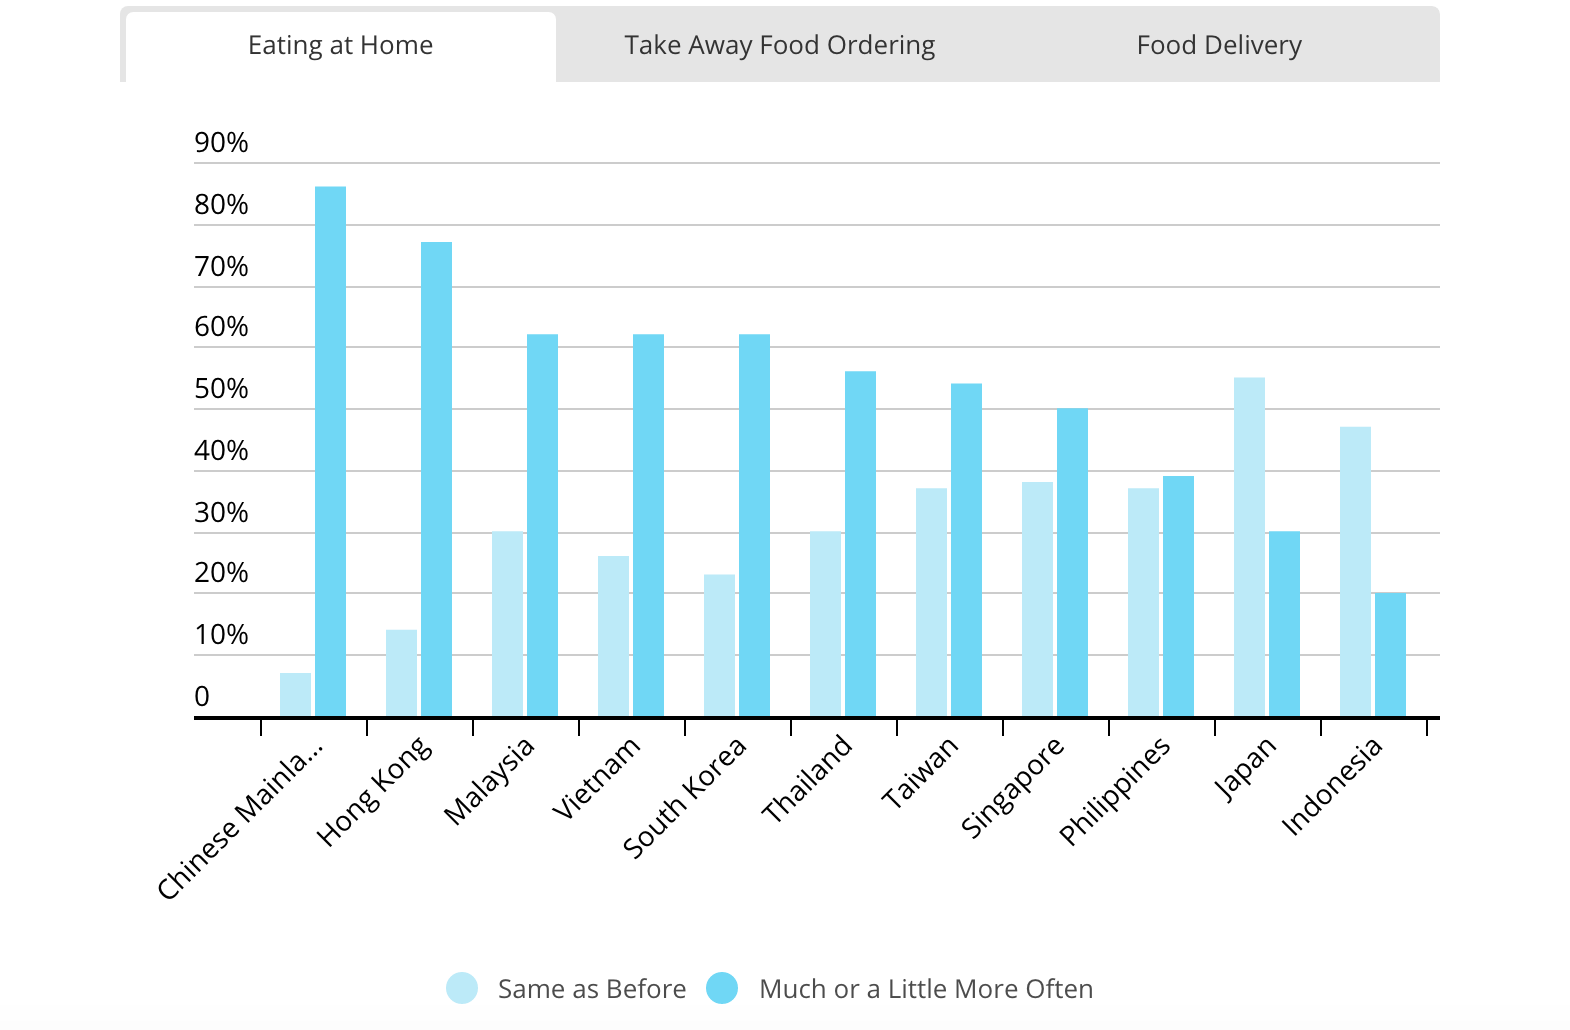The image size is (1570, 1030).
Task: Click the Japan axis label
Action: coord(1245,768)
